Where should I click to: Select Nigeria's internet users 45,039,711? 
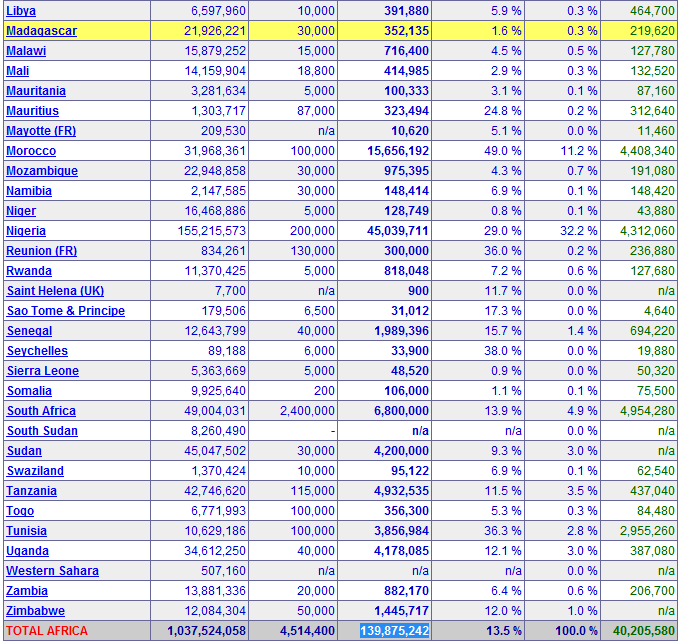[398, 231]
